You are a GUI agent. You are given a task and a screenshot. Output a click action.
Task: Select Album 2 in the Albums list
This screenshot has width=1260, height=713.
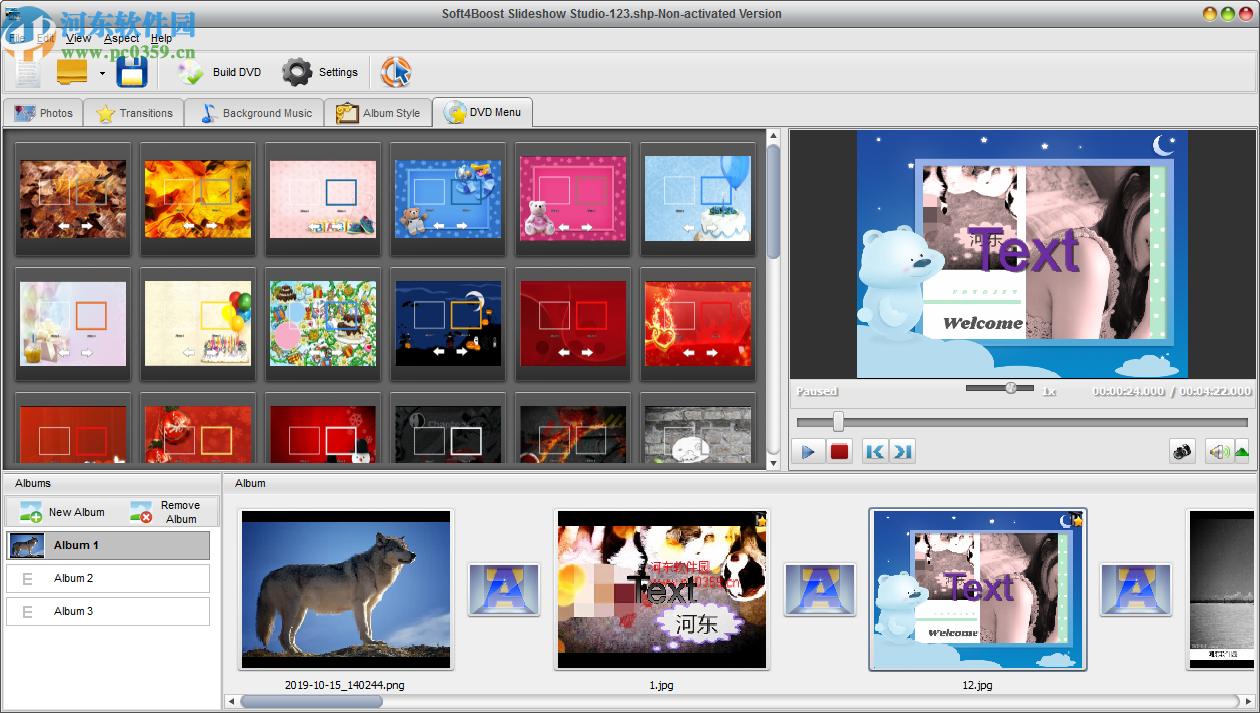click(107, 578)
